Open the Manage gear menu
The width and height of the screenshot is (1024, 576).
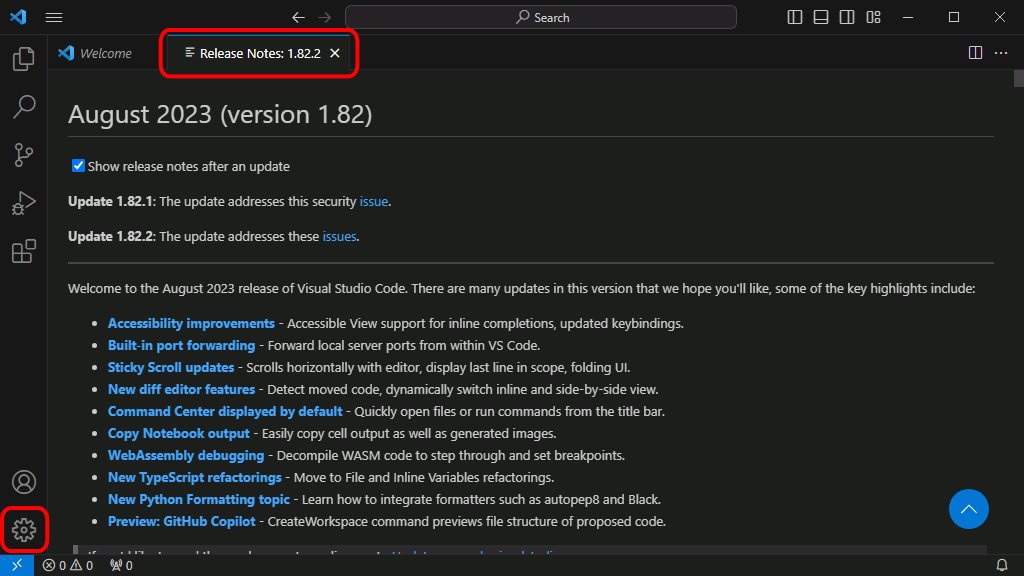click(24, 530)
